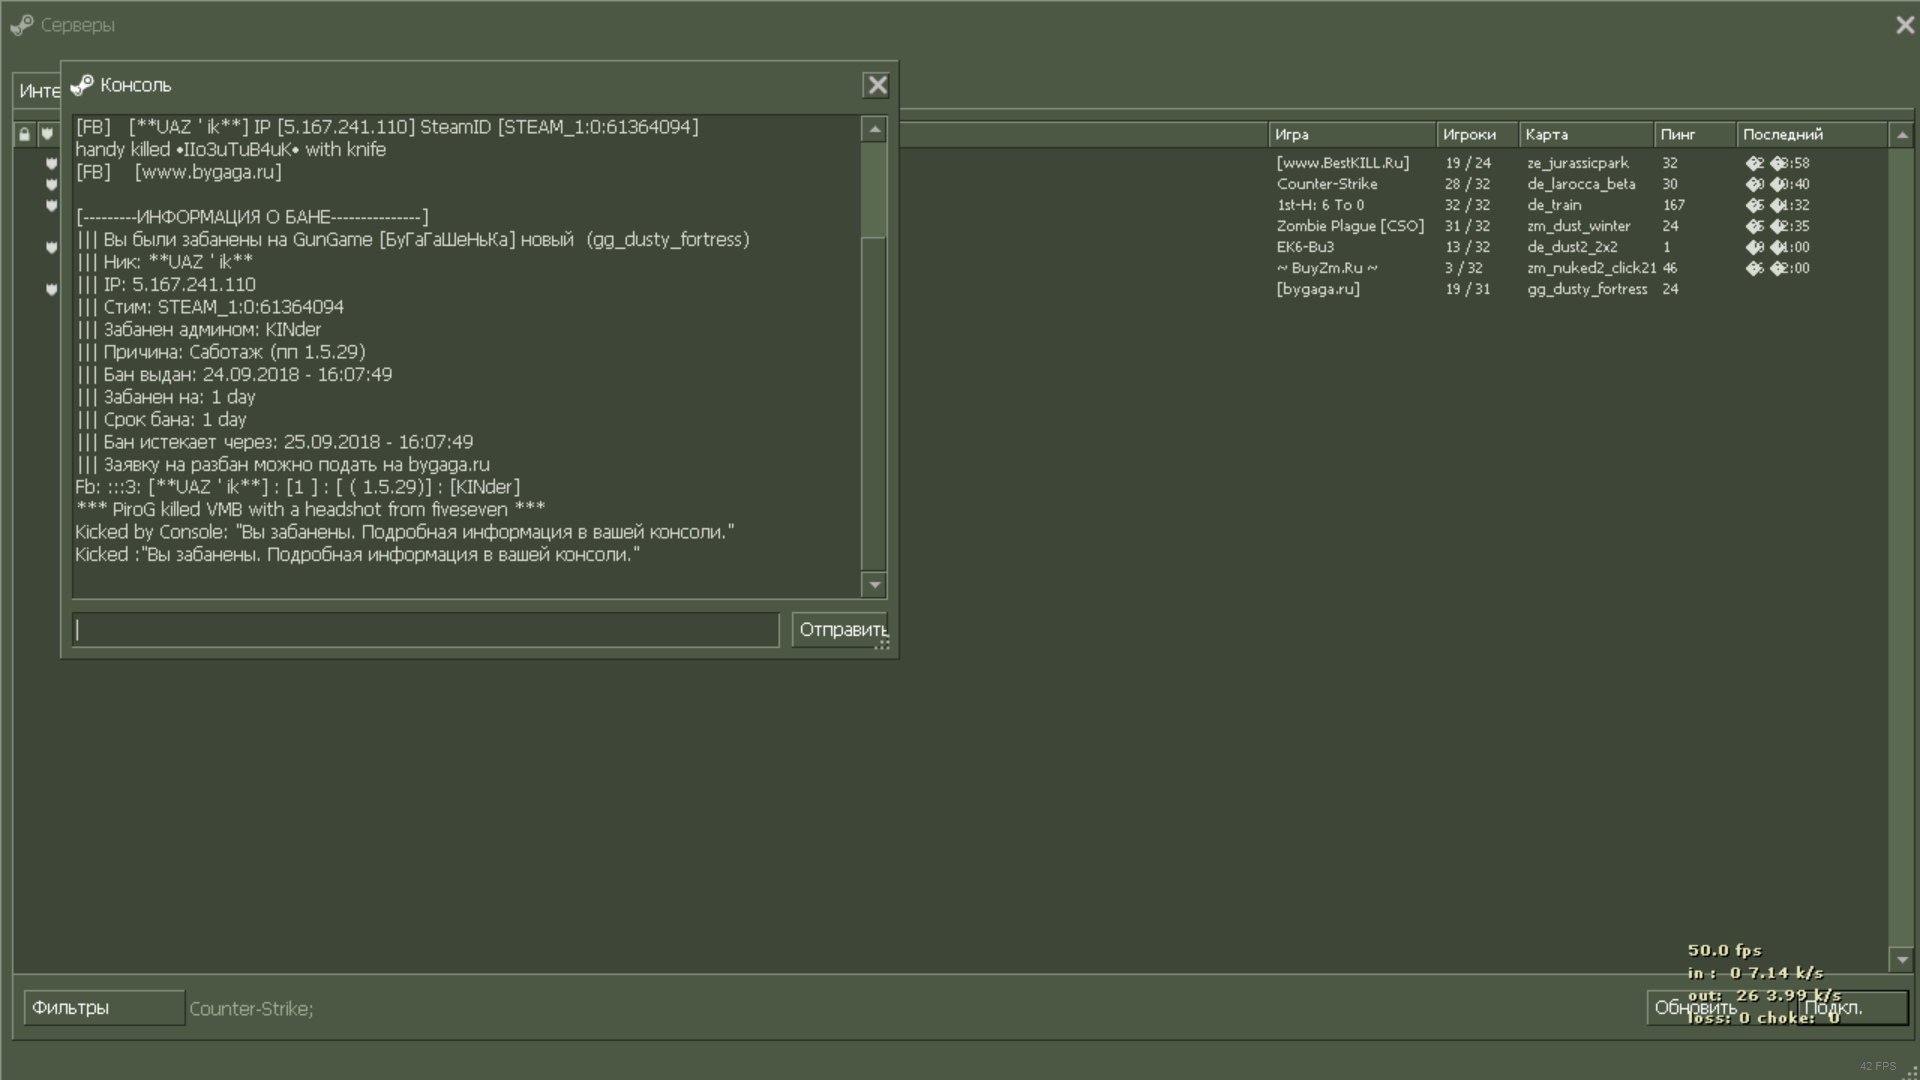Click the shield icon in the 1st-H: 6 To 0 row

click(x=52, y=205)
